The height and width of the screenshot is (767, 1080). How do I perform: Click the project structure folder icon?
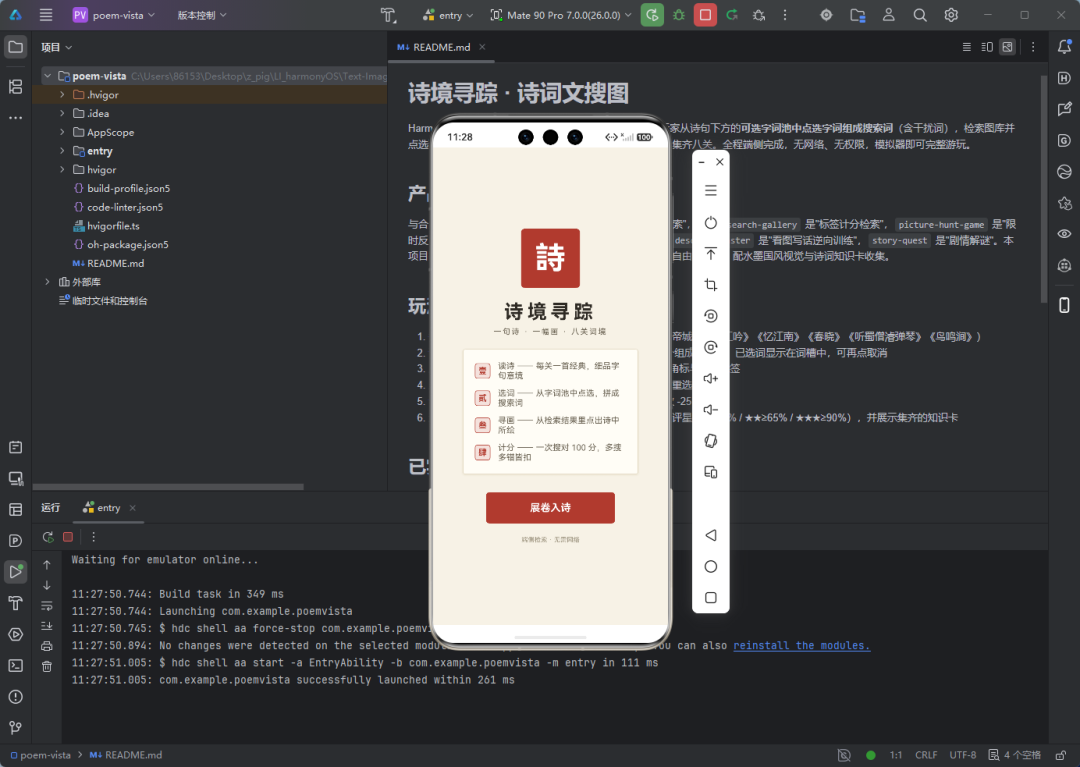(x=858, y=14)
